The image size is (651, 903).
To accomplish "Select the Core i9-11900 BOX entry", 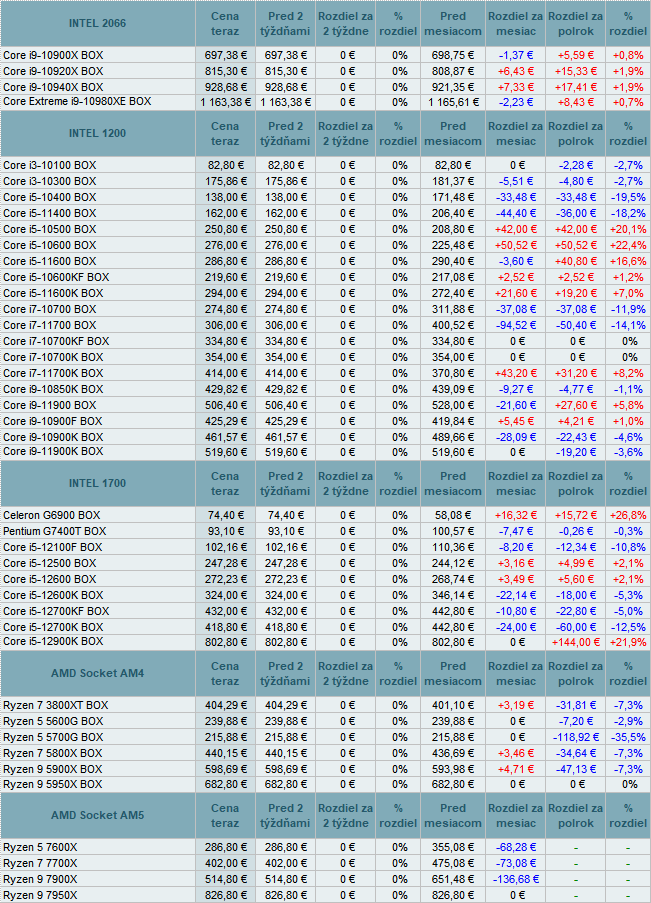I will [x=50, y=406].
